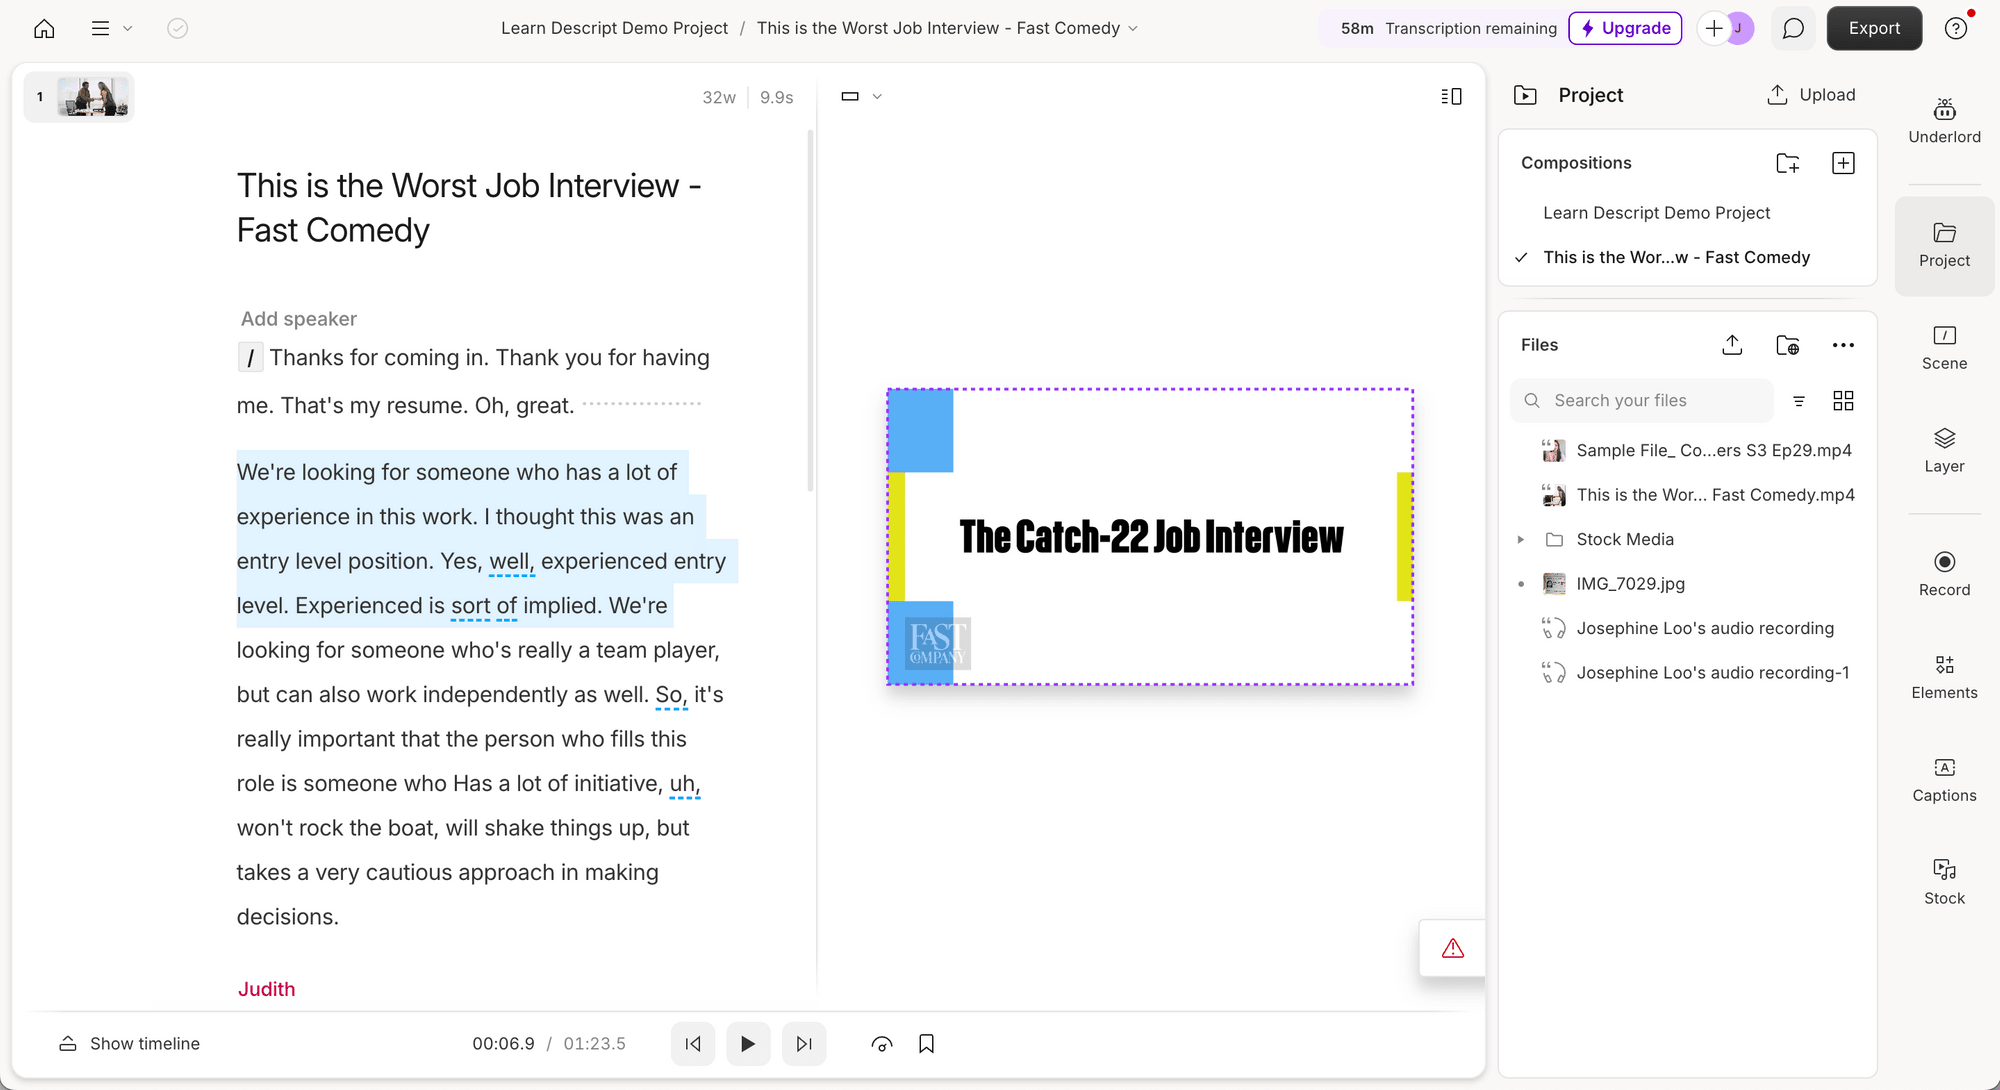Click the Upload button in Project panel
The height and width of the screenshot is (1090, 2000).
point(1811,94)
